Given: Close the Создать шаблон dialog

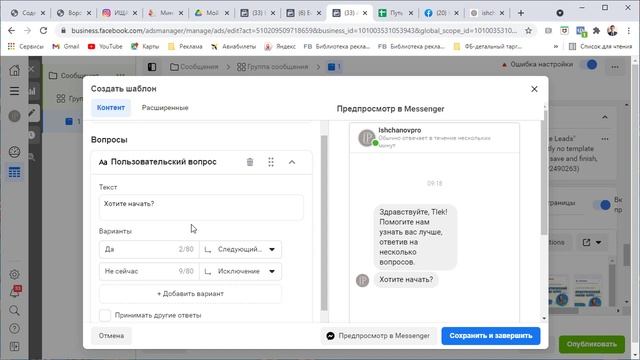Looking at the screenshot, I should coord(534,89).
